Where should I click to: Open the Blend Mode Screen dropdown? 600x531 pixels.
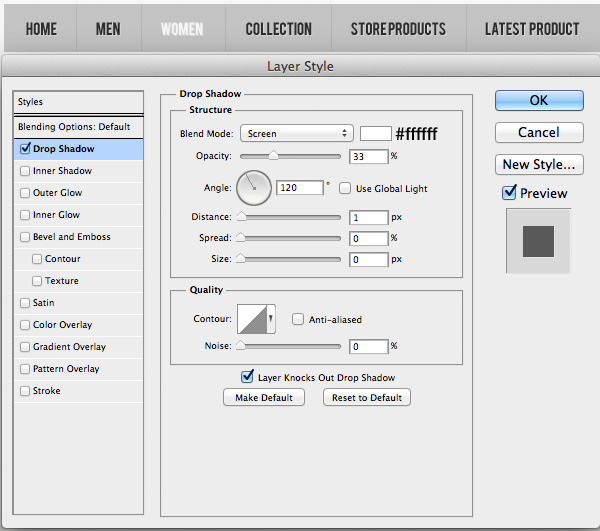point(297,134)
